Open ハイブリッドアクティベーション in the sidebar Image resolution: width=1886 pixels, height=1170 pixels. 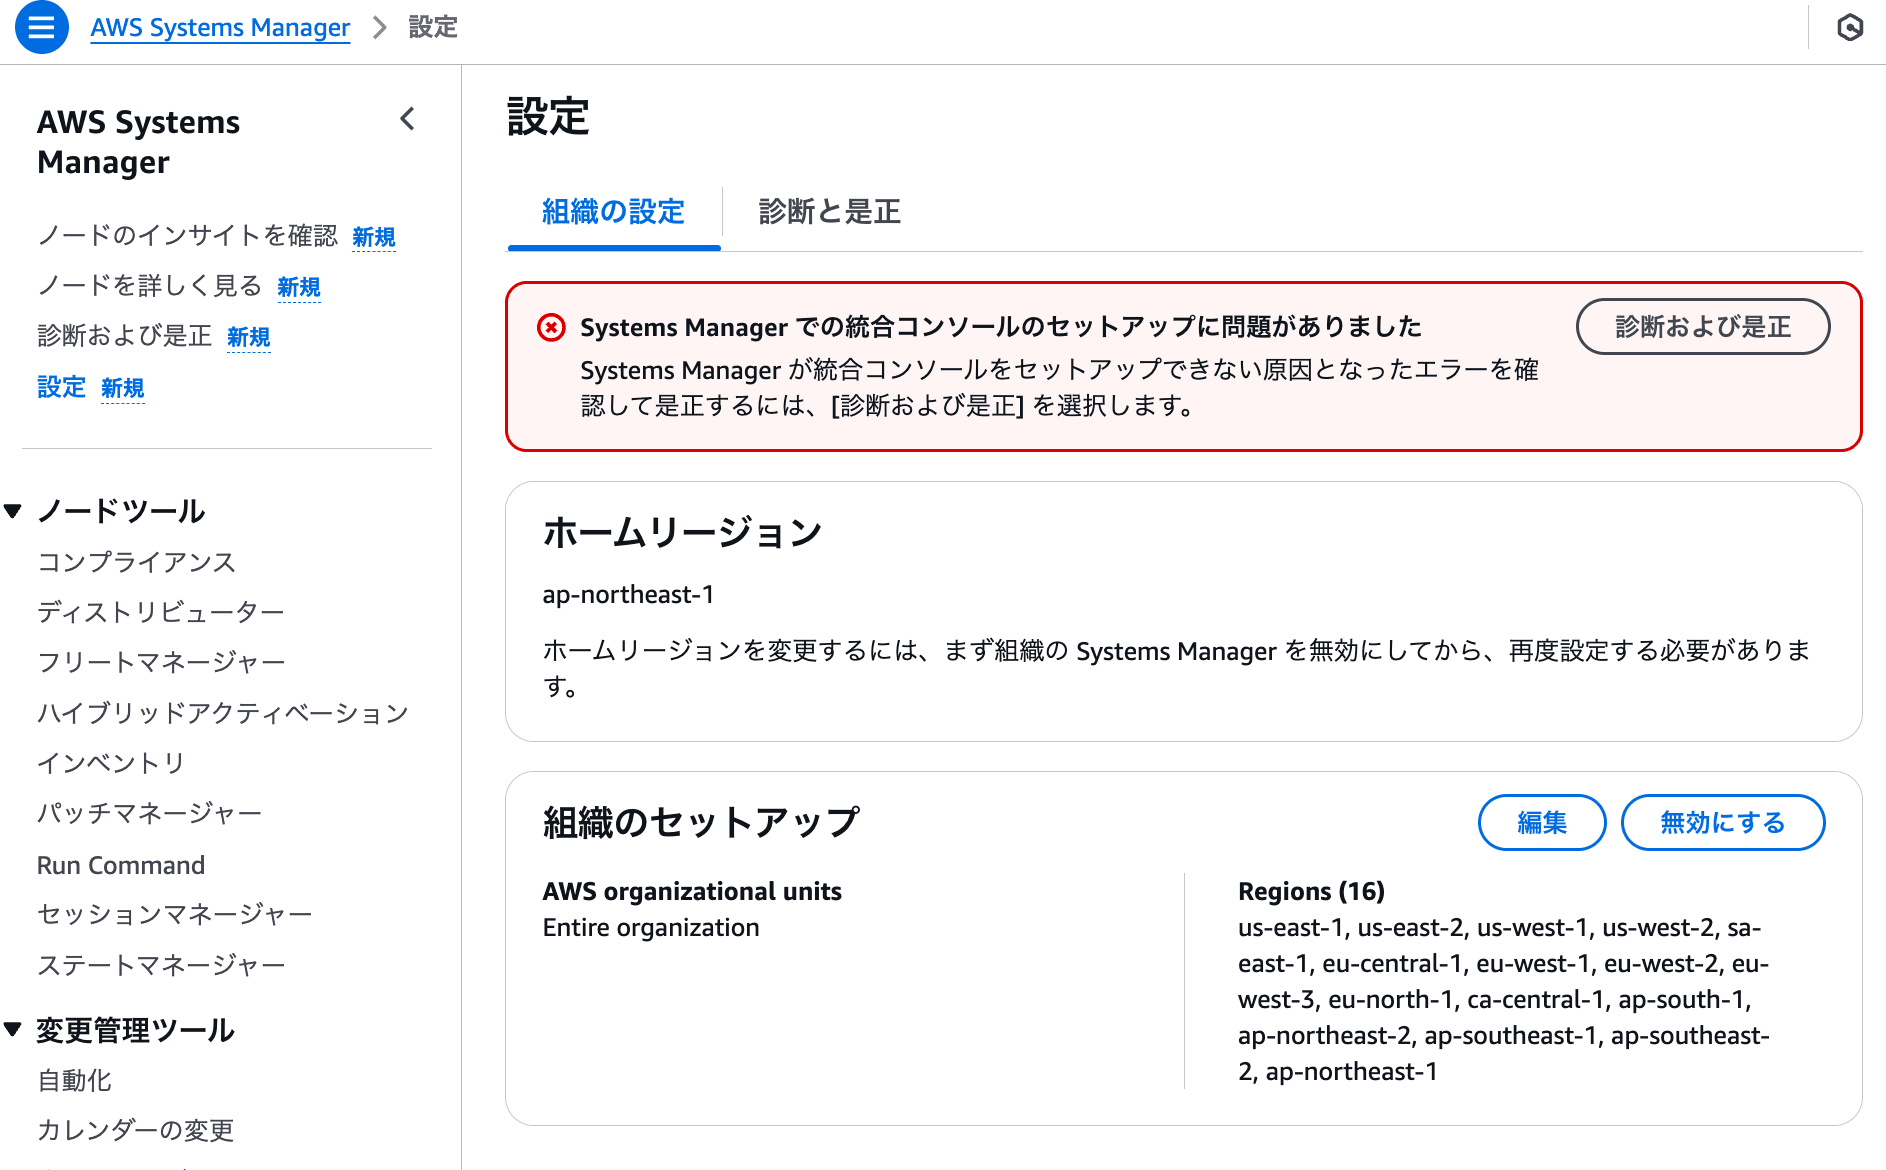(x=223, y=712)
